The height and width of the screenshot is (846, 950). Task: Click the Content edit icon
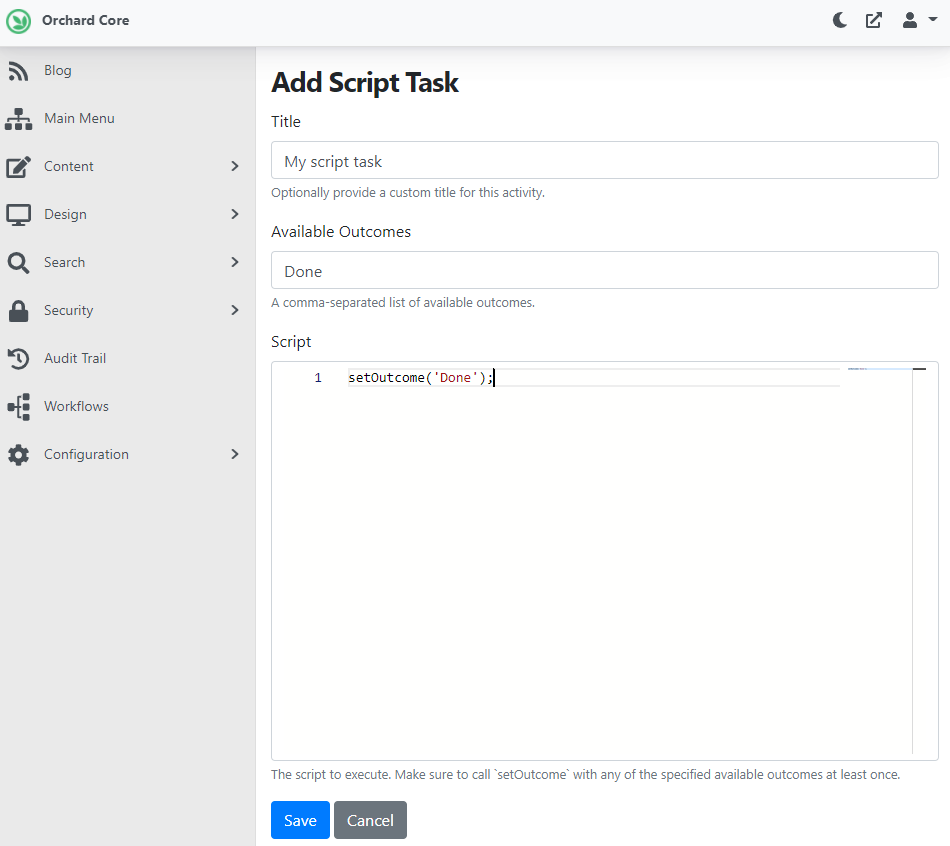pyautogui.click(x=18, y=167)
